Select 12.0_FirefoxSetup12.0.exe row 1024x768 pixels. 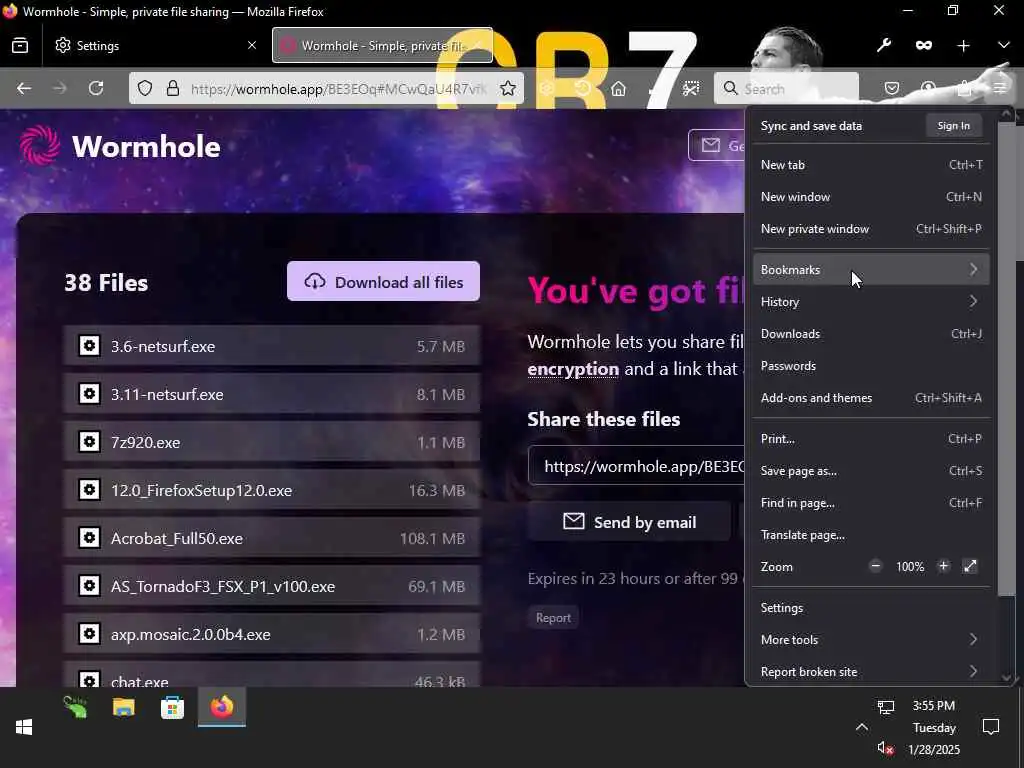click(x=272, y=490)
